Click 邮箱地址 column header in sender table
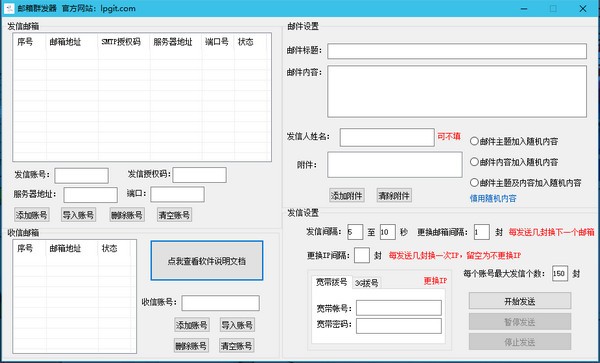This screenshot has width=600, height=363. (x=72, y=42)
